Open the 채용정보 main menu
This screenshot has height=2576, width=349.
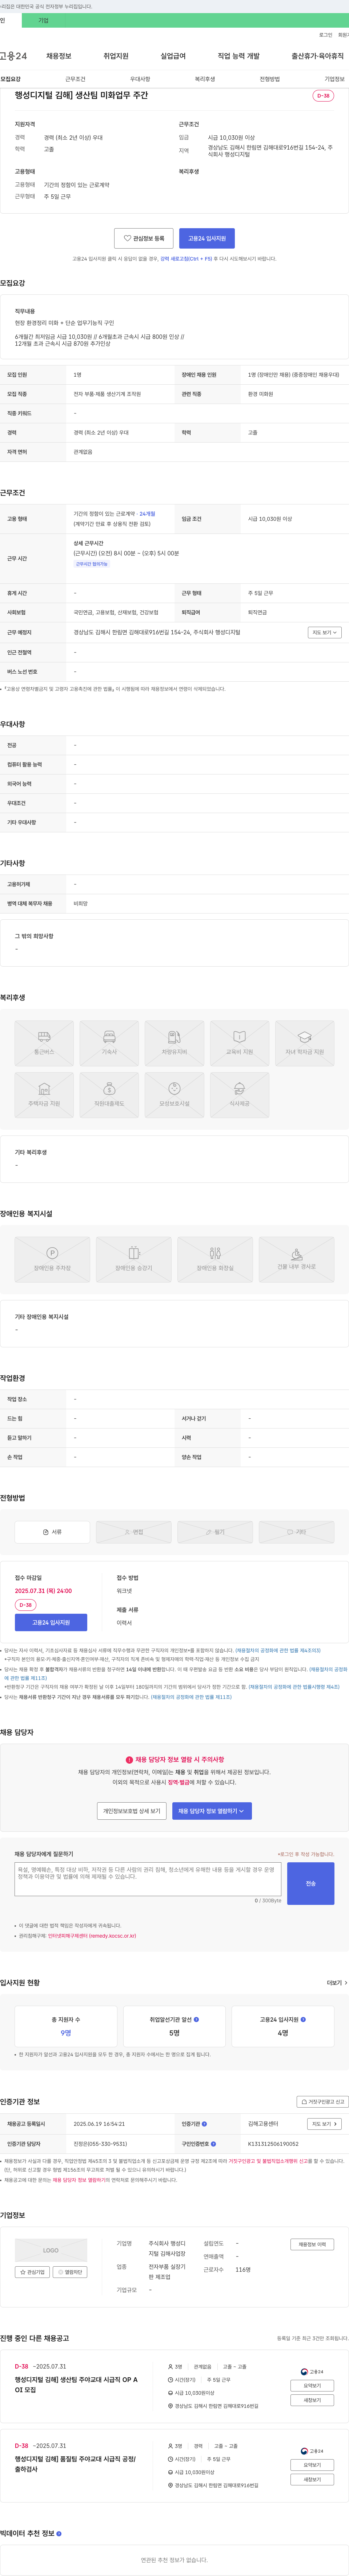[59, 56]
